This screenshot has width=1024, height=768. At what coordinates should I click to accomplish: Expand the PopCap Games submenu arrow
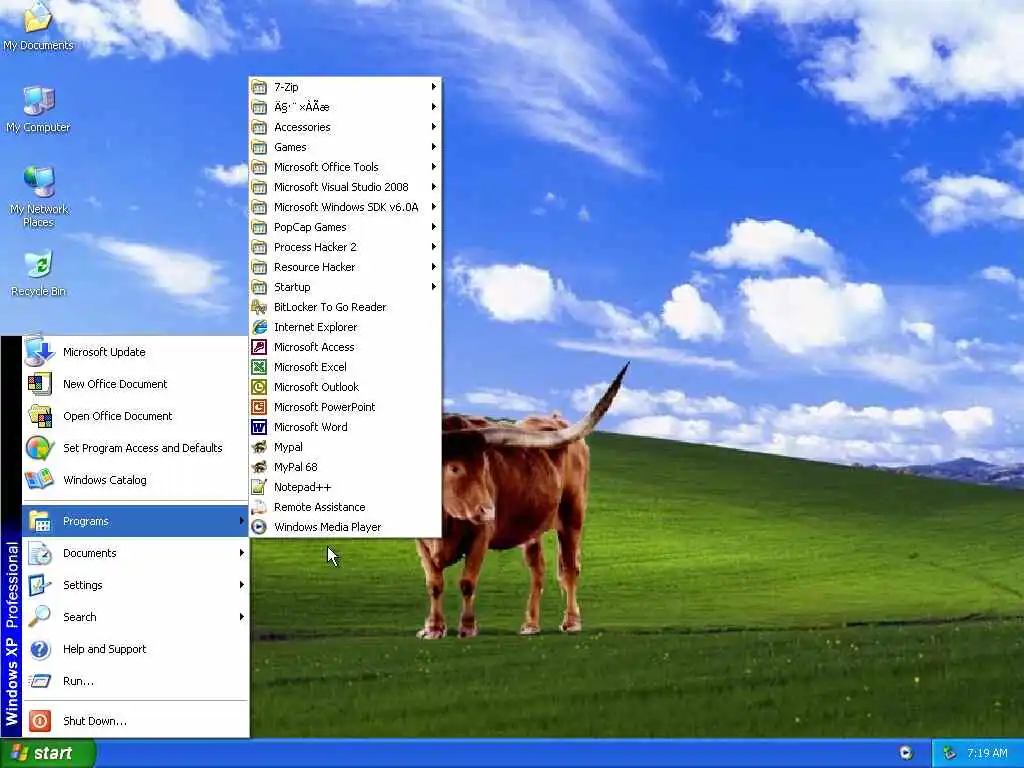coord(434,227)
